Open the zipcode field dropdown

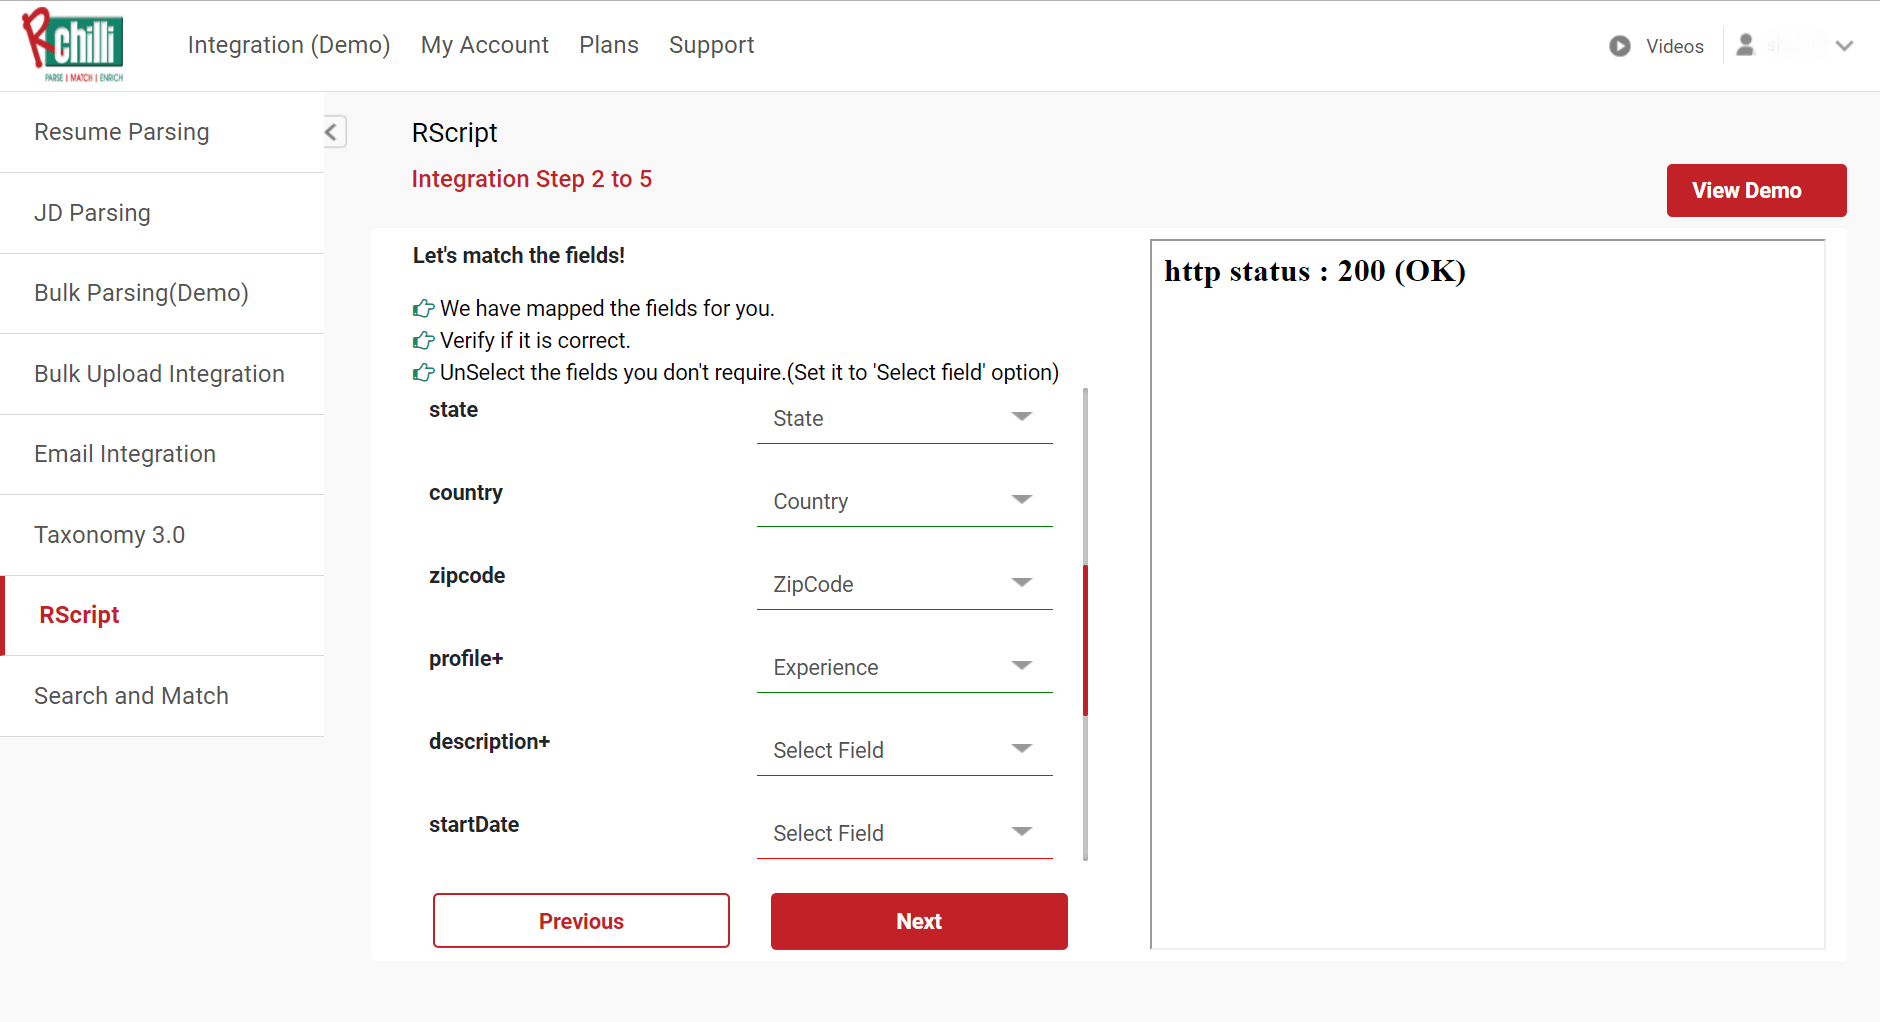[x=905, y=584]
